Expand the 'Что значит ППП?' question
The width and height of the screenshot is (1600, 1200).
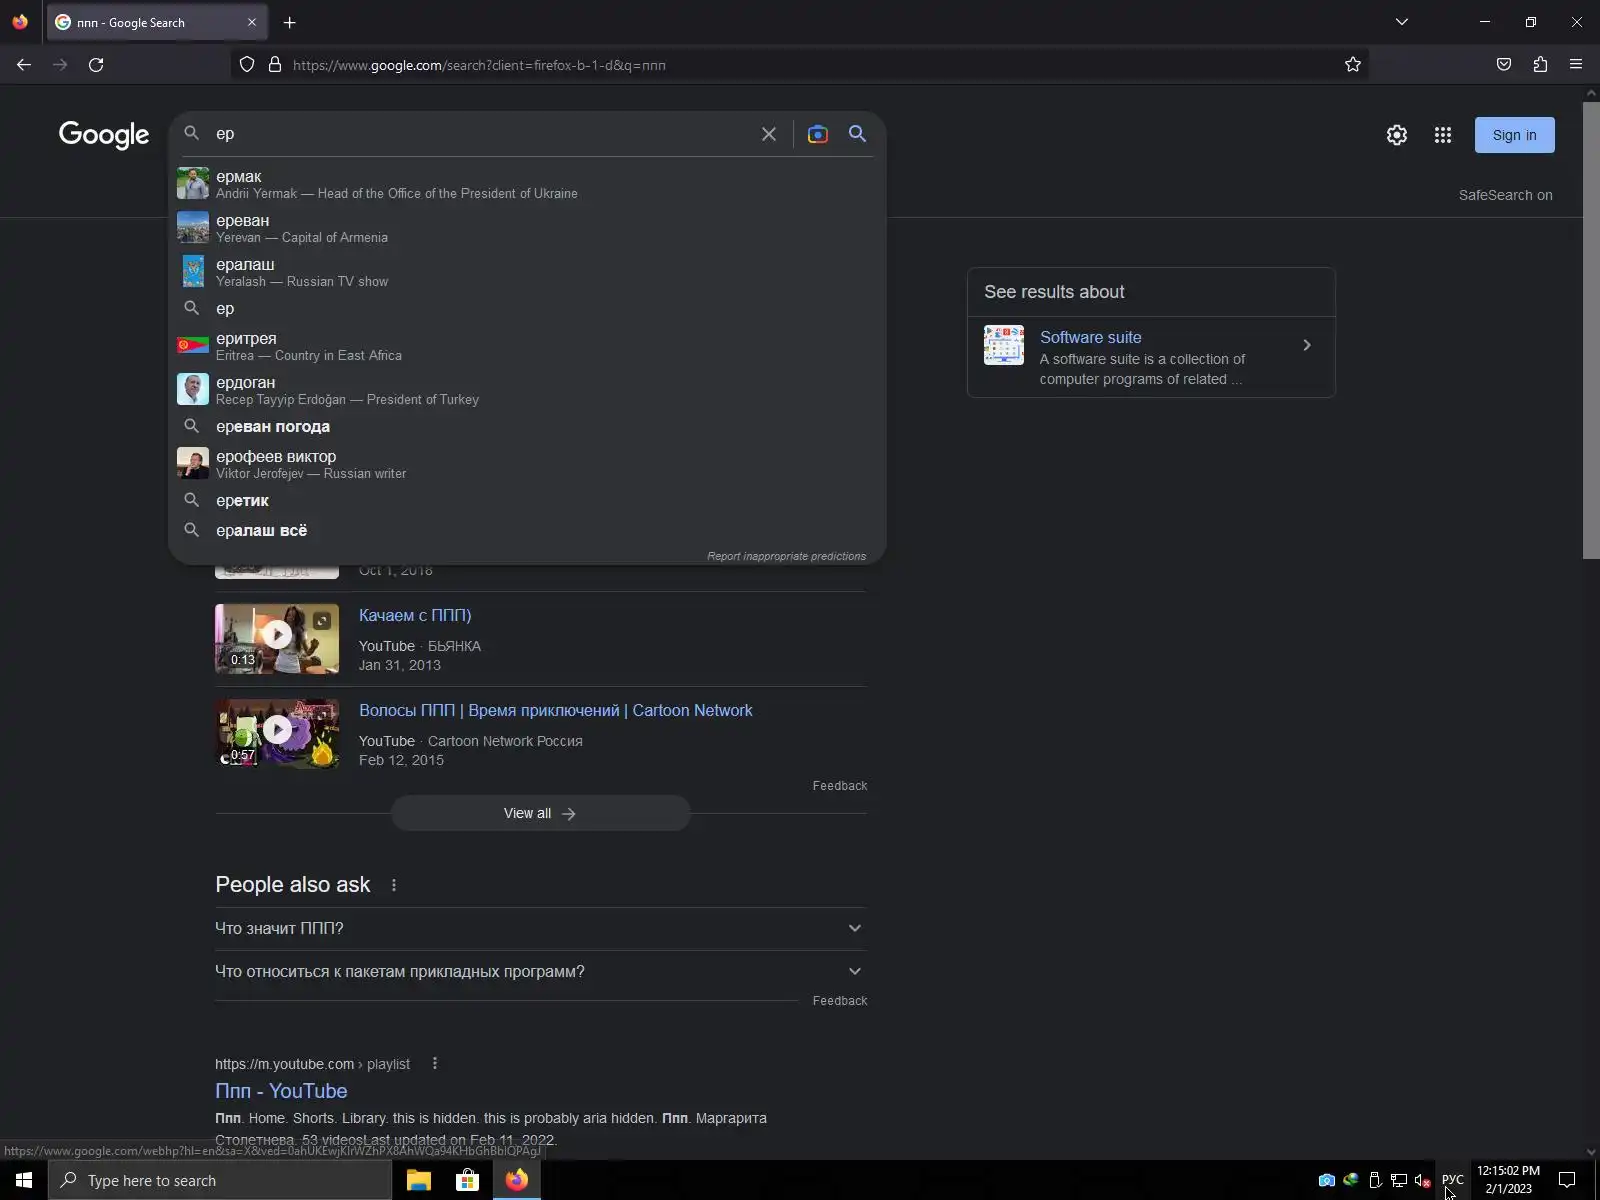click(540, 929)
